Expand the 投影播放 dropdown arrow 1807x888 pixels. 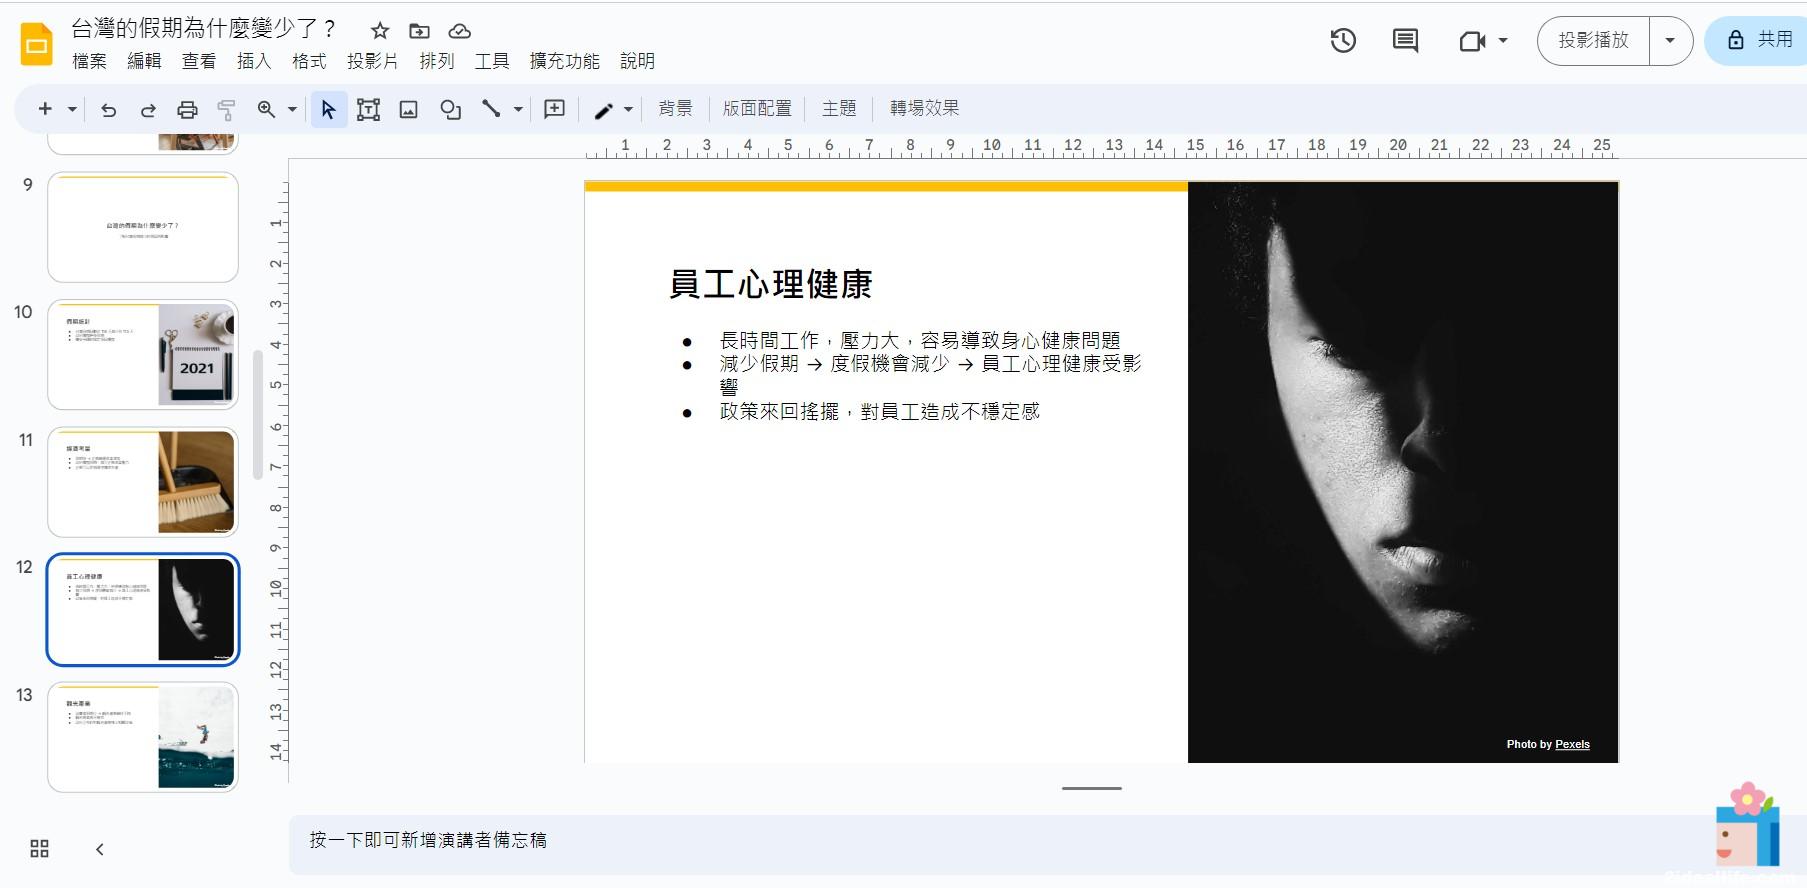click(x=1669, y=41)
